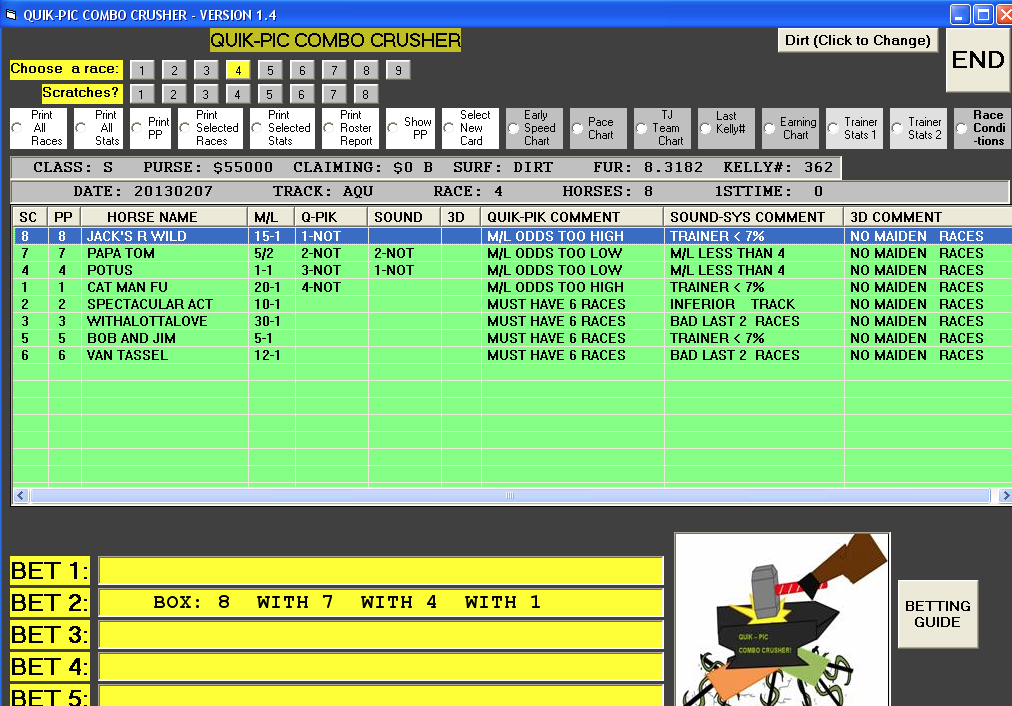Click scratch number 8 button
The width and height of the screenshot is (1012, 706).
pyautogui.click(x=366, y=94)
